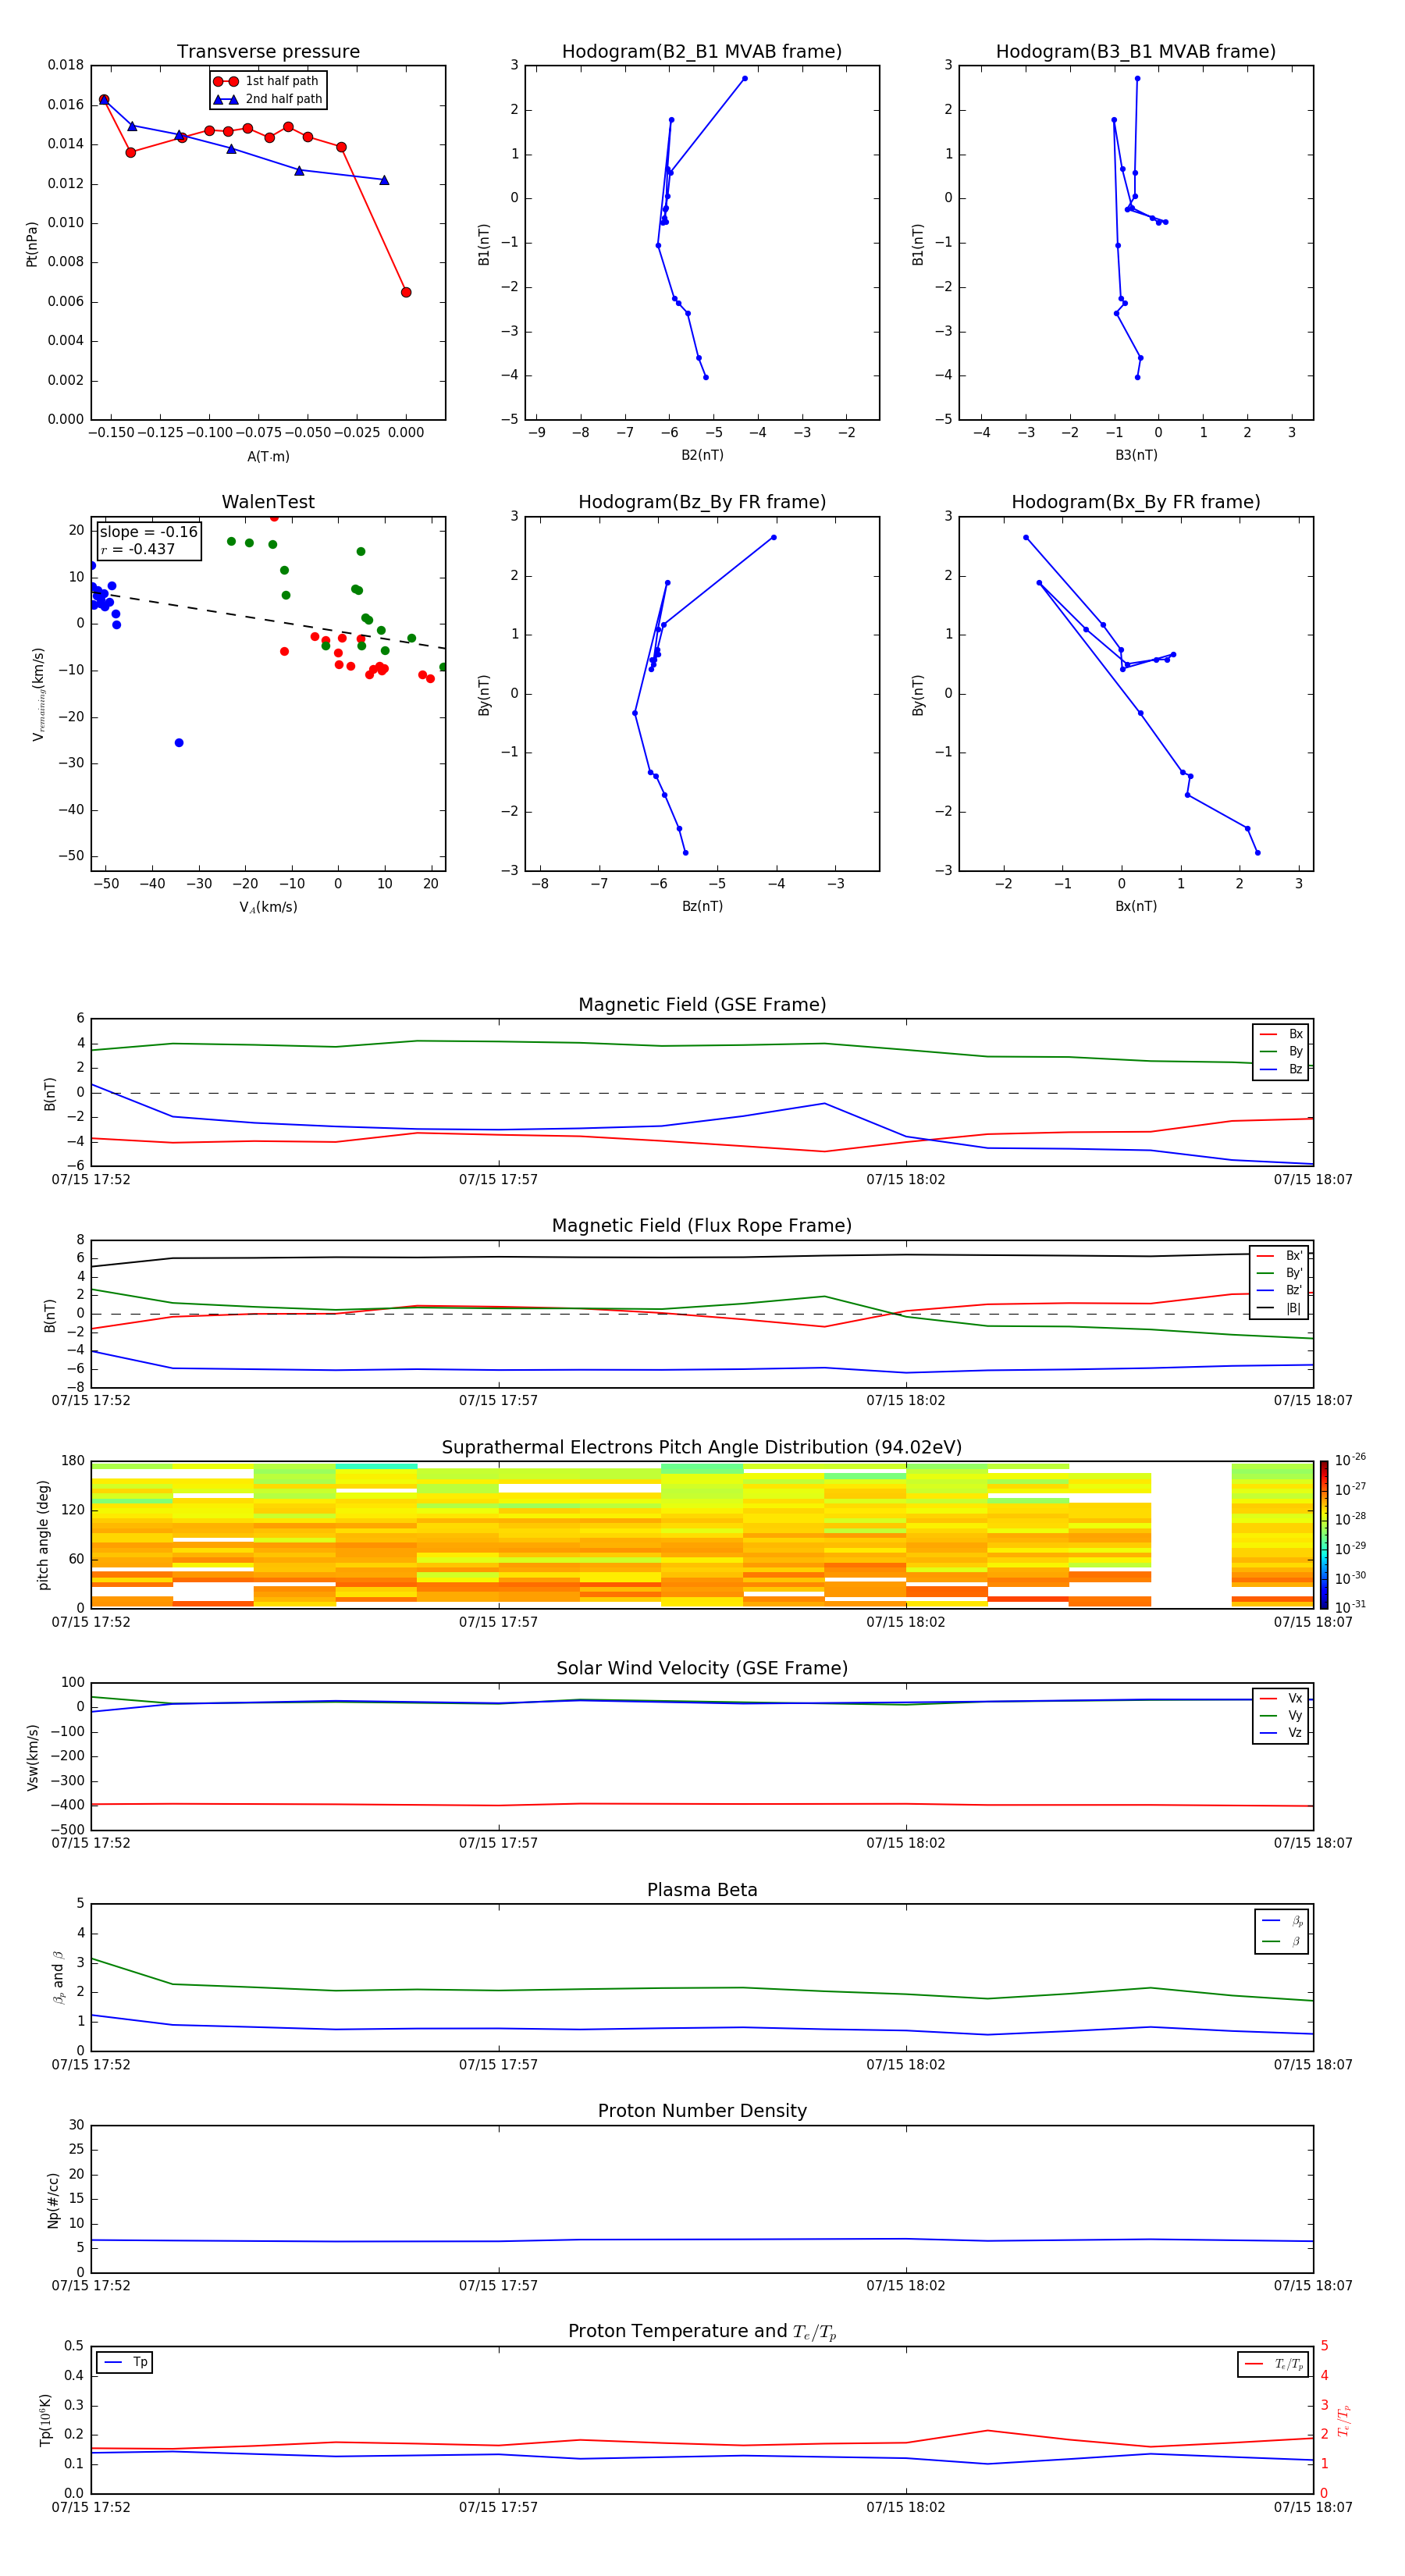1405x2576 pixels.
Task: Click the 'Bx(nT)' x-axis label
Action: click(x=1136, y=906)
